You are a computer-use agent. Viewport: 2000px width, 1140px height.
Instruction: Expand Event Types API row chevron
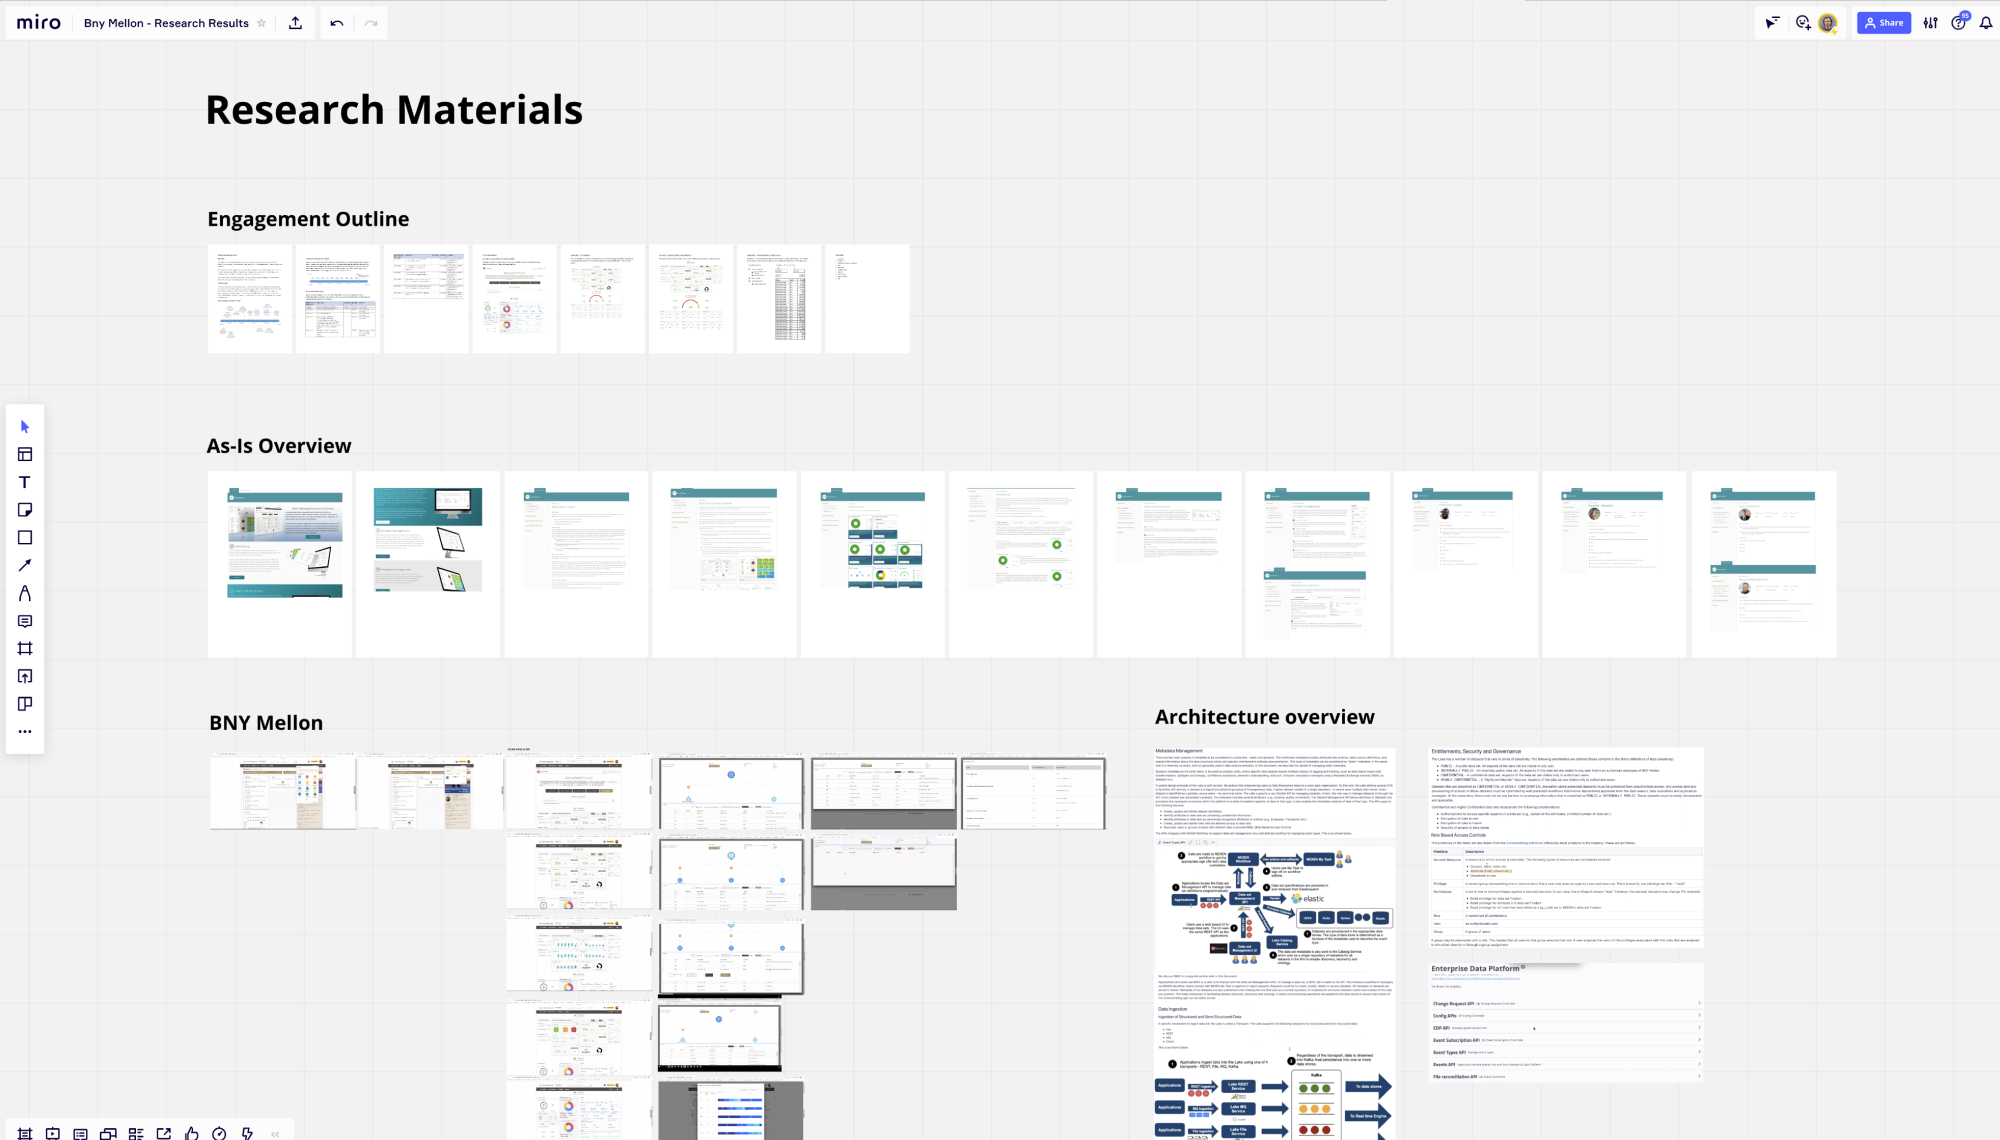point(1699,1052)
